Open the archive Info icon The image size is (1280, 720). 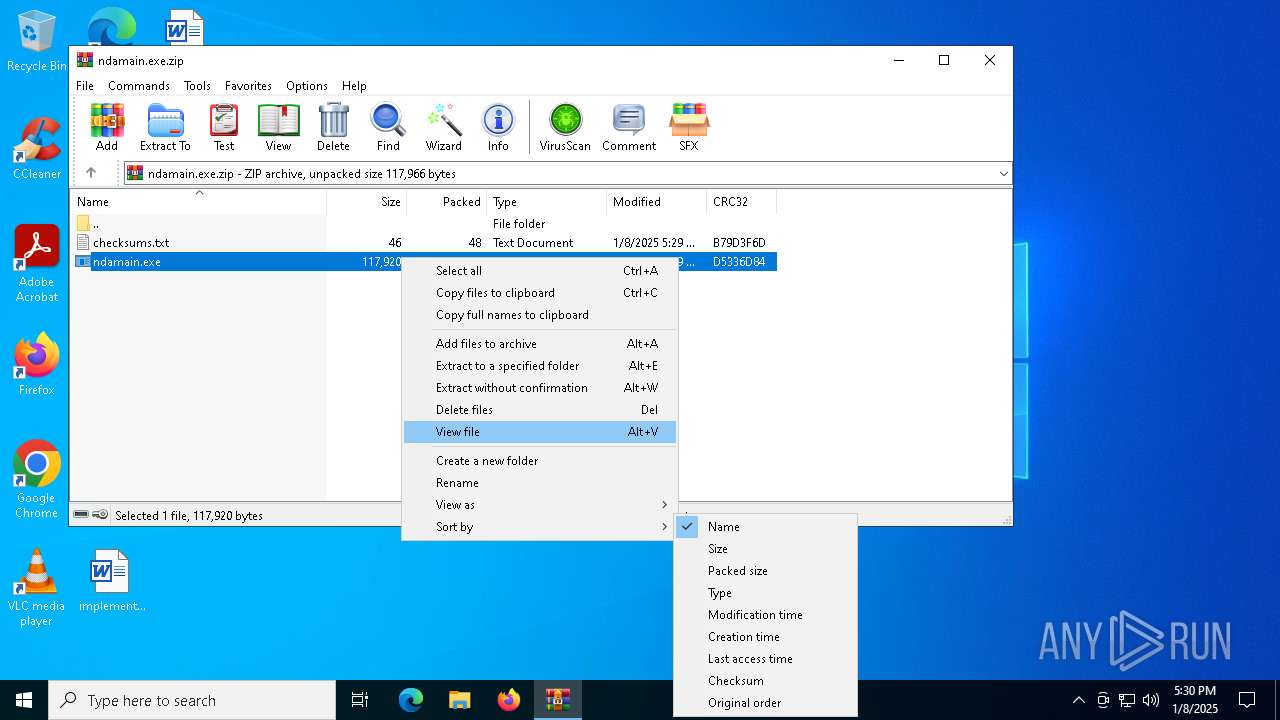tap(498, 128)
